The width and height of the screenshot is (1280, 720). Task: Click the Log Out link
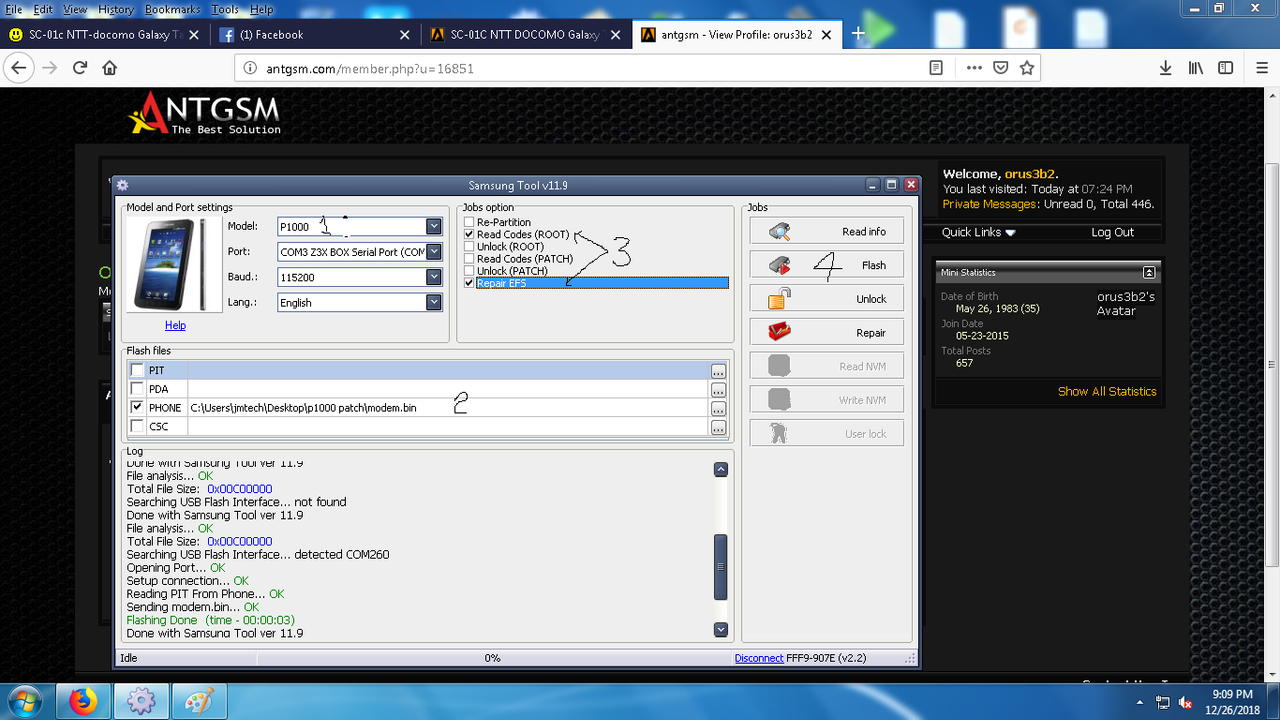click(1112, 232)
